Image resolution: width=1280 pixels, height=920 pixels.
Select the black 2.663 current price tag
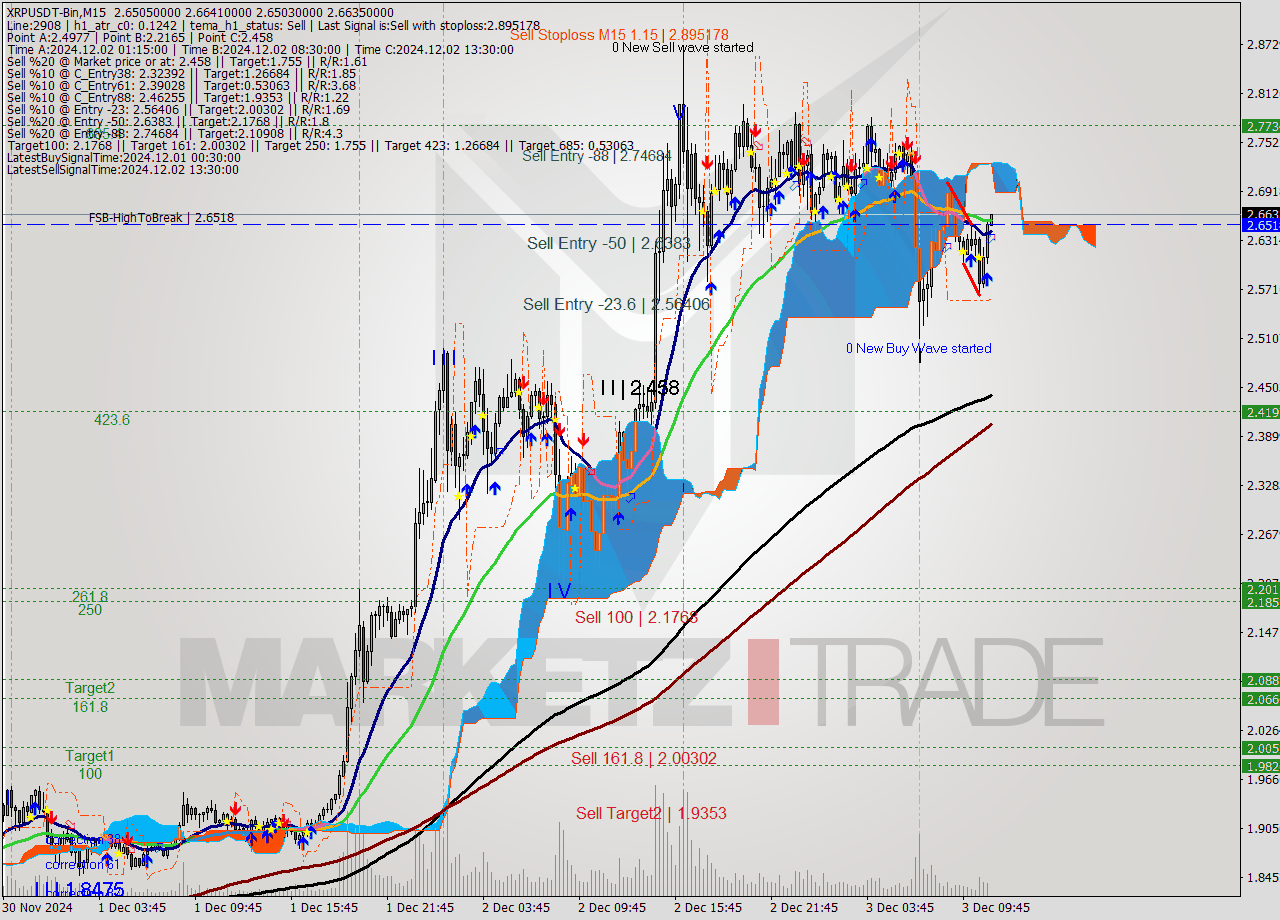point(1260,213)
